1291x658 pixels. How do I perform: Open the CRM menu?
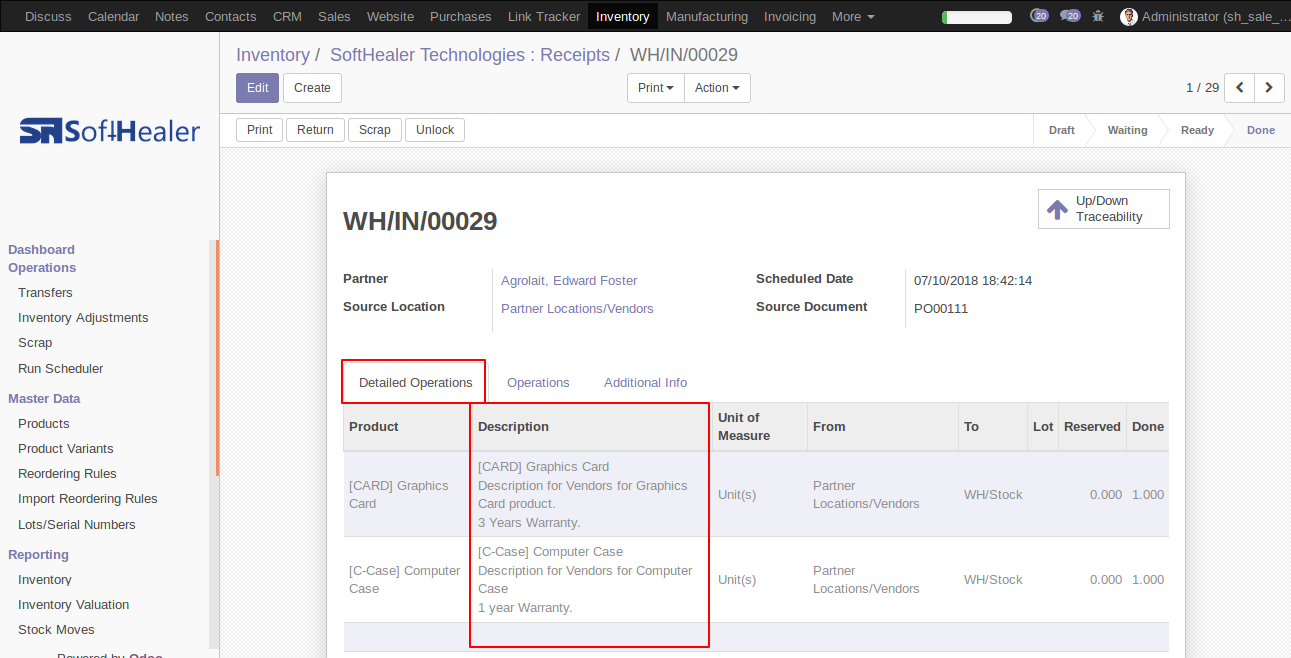(x=287, y=16)
